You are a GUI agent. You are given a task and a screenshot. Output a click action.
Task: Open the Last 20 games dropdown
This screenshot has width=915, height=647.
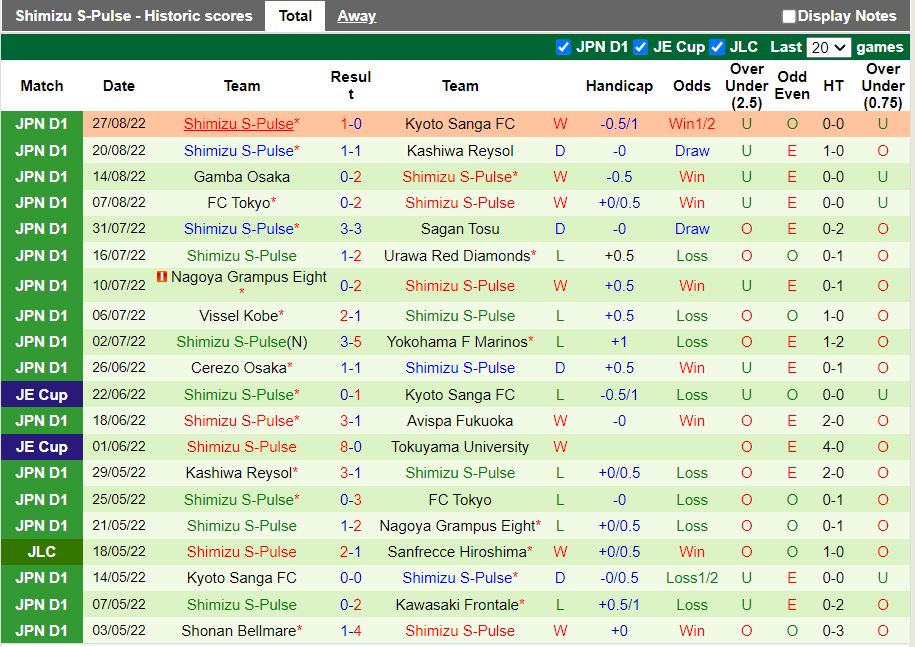829,47
